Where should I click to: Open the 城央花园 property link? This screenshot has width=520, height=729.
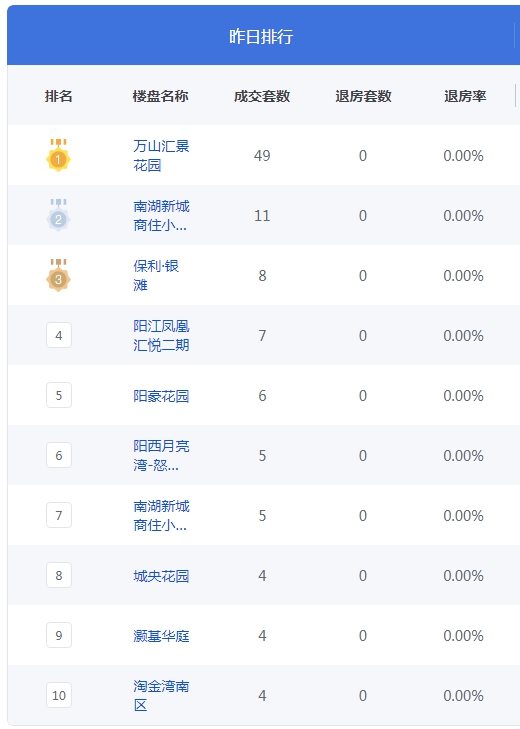(x=161, y=576)
